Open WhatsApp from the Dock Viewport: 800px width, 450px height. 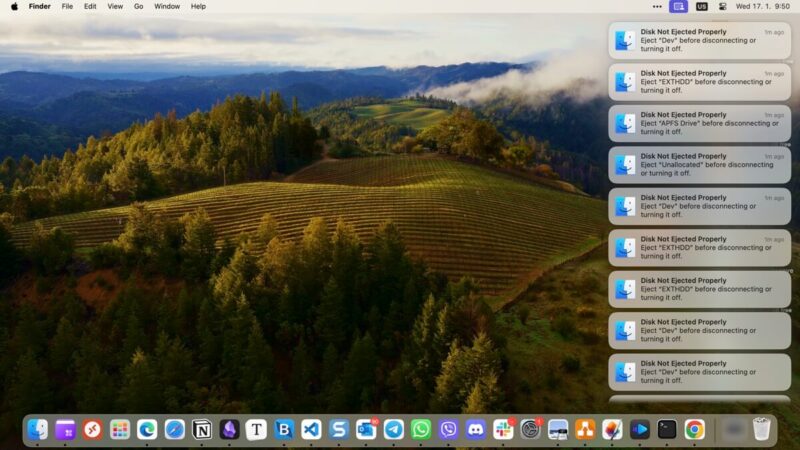pos(420,430)
